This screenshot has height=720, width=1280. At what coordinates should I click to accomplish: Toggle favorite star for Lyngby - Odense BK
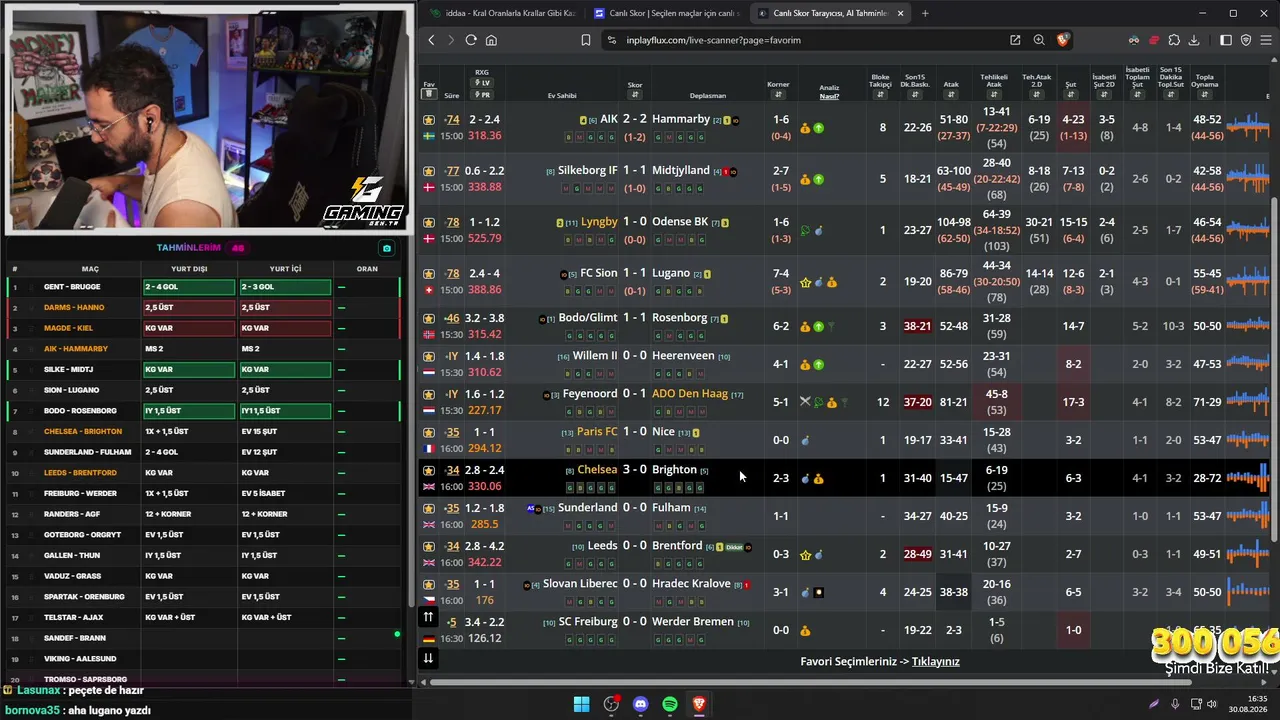(x=429, y=222)
